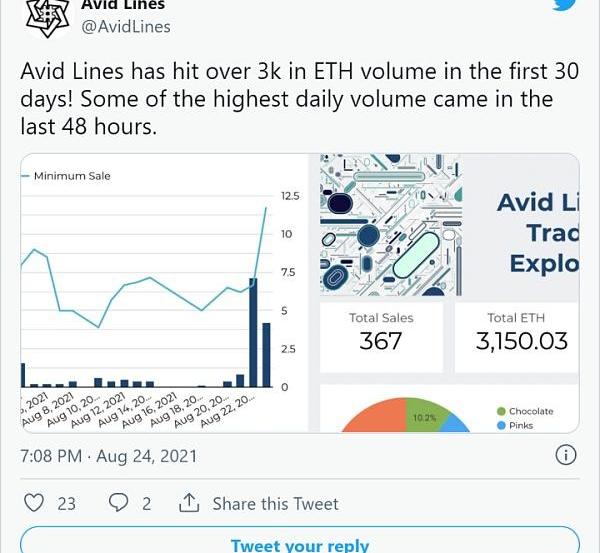Click the share upload arrow icon

point(189,503)
